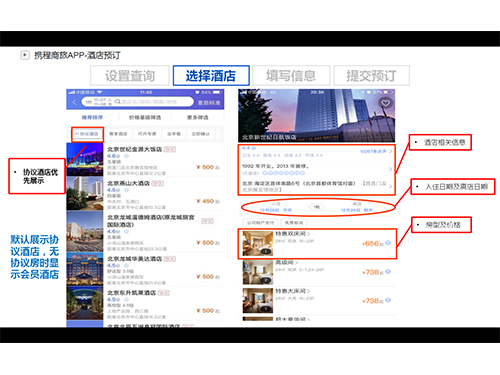
Task: Expand the 推荐排序 sort dropdown
Action: (x=92, y=117)
